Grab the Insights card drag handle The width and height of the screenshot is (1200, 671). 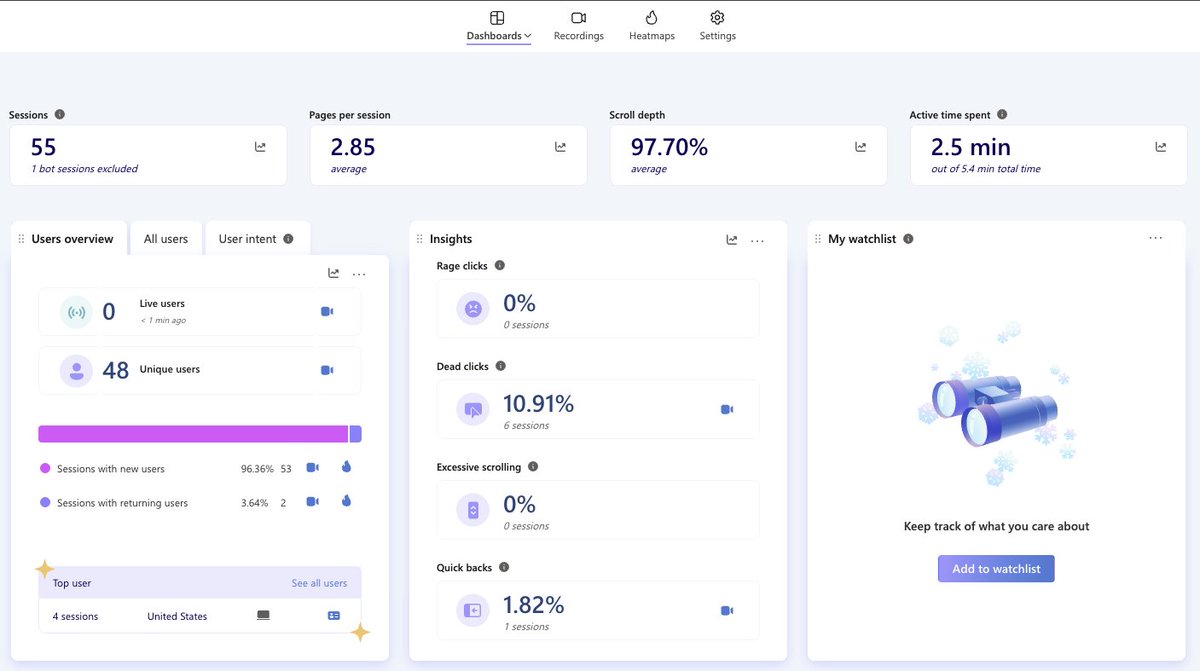pos(419,239)
